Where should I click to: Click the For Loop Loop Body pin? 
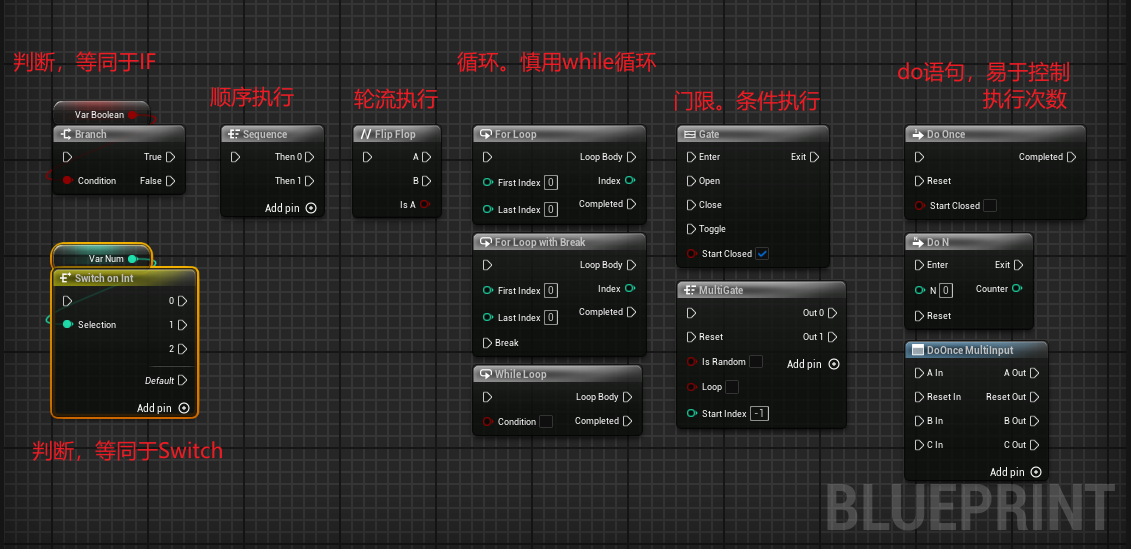coord(631,157)
